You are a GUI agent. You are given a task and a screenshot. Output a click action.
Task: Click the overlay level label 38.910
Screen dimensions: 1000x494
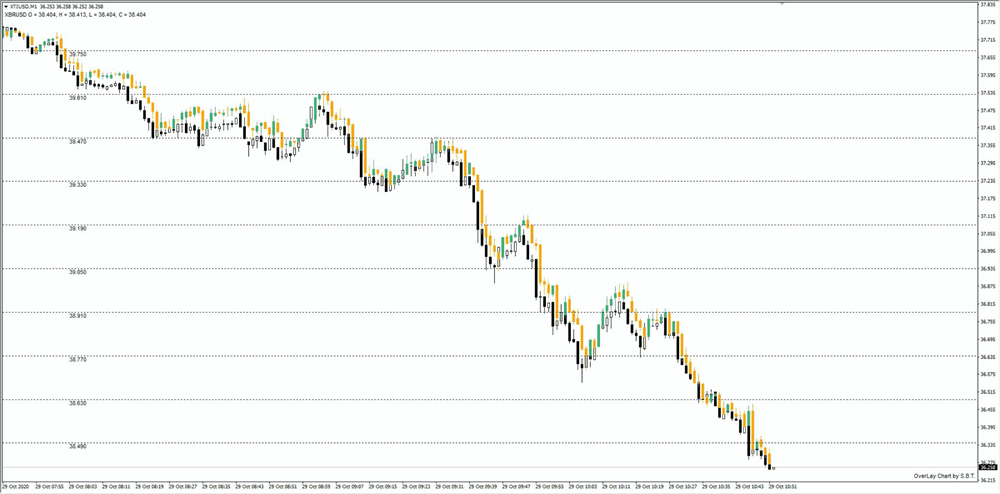78,316
